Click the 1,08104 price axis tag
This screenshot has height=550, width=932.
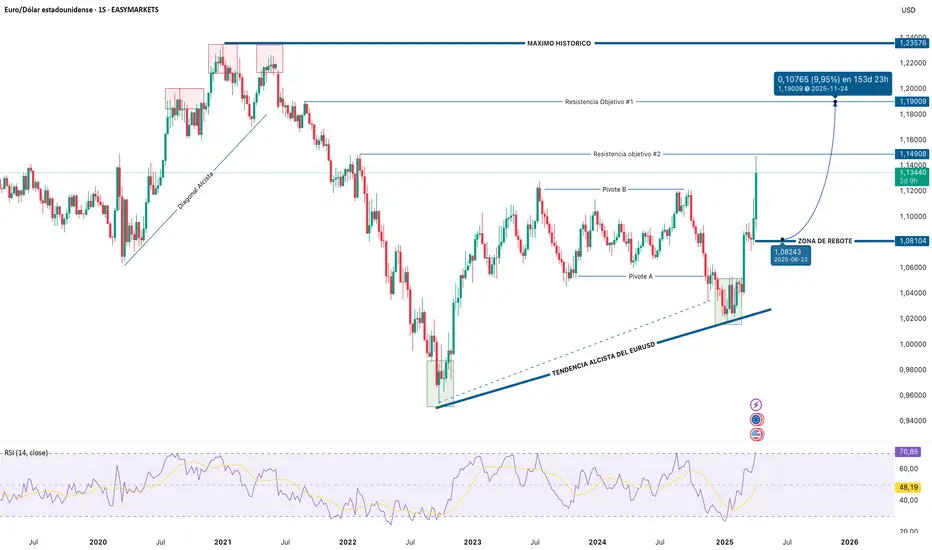[912, 241]
